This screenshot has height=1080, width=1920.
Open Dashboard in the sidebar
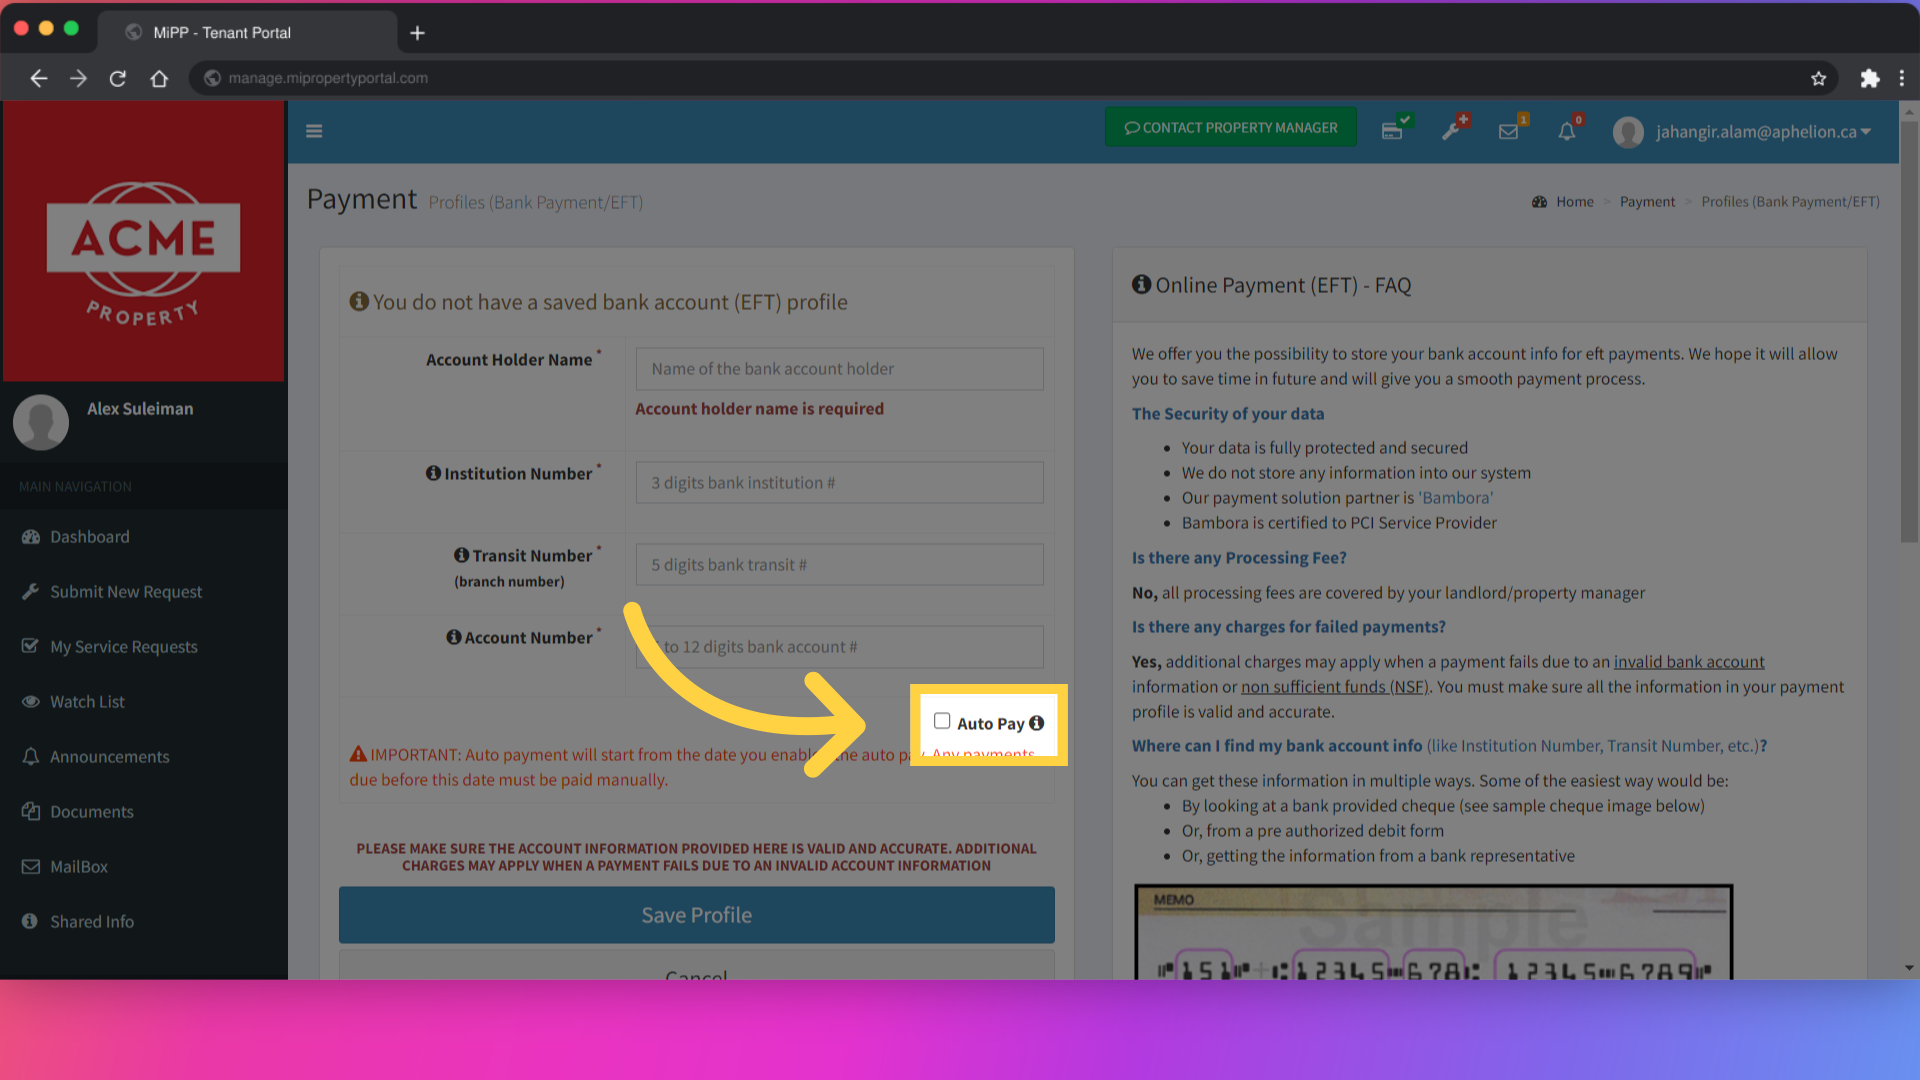(x=90, y=537)
